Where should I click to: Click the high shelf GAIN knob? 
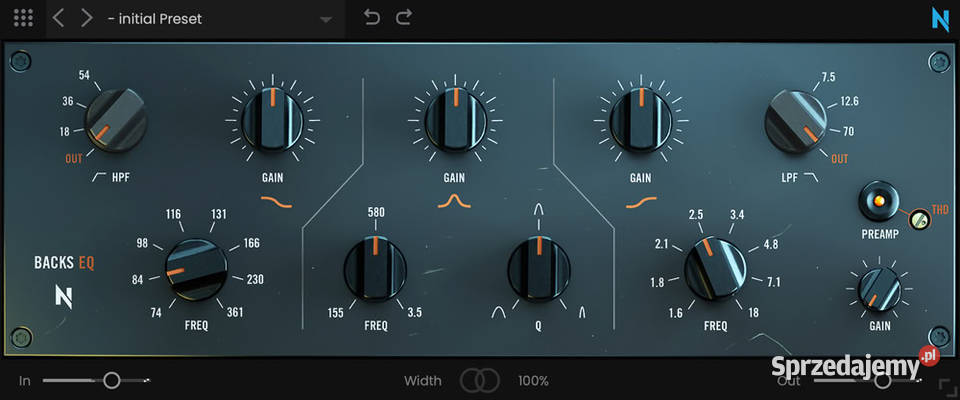pos(641,120)
